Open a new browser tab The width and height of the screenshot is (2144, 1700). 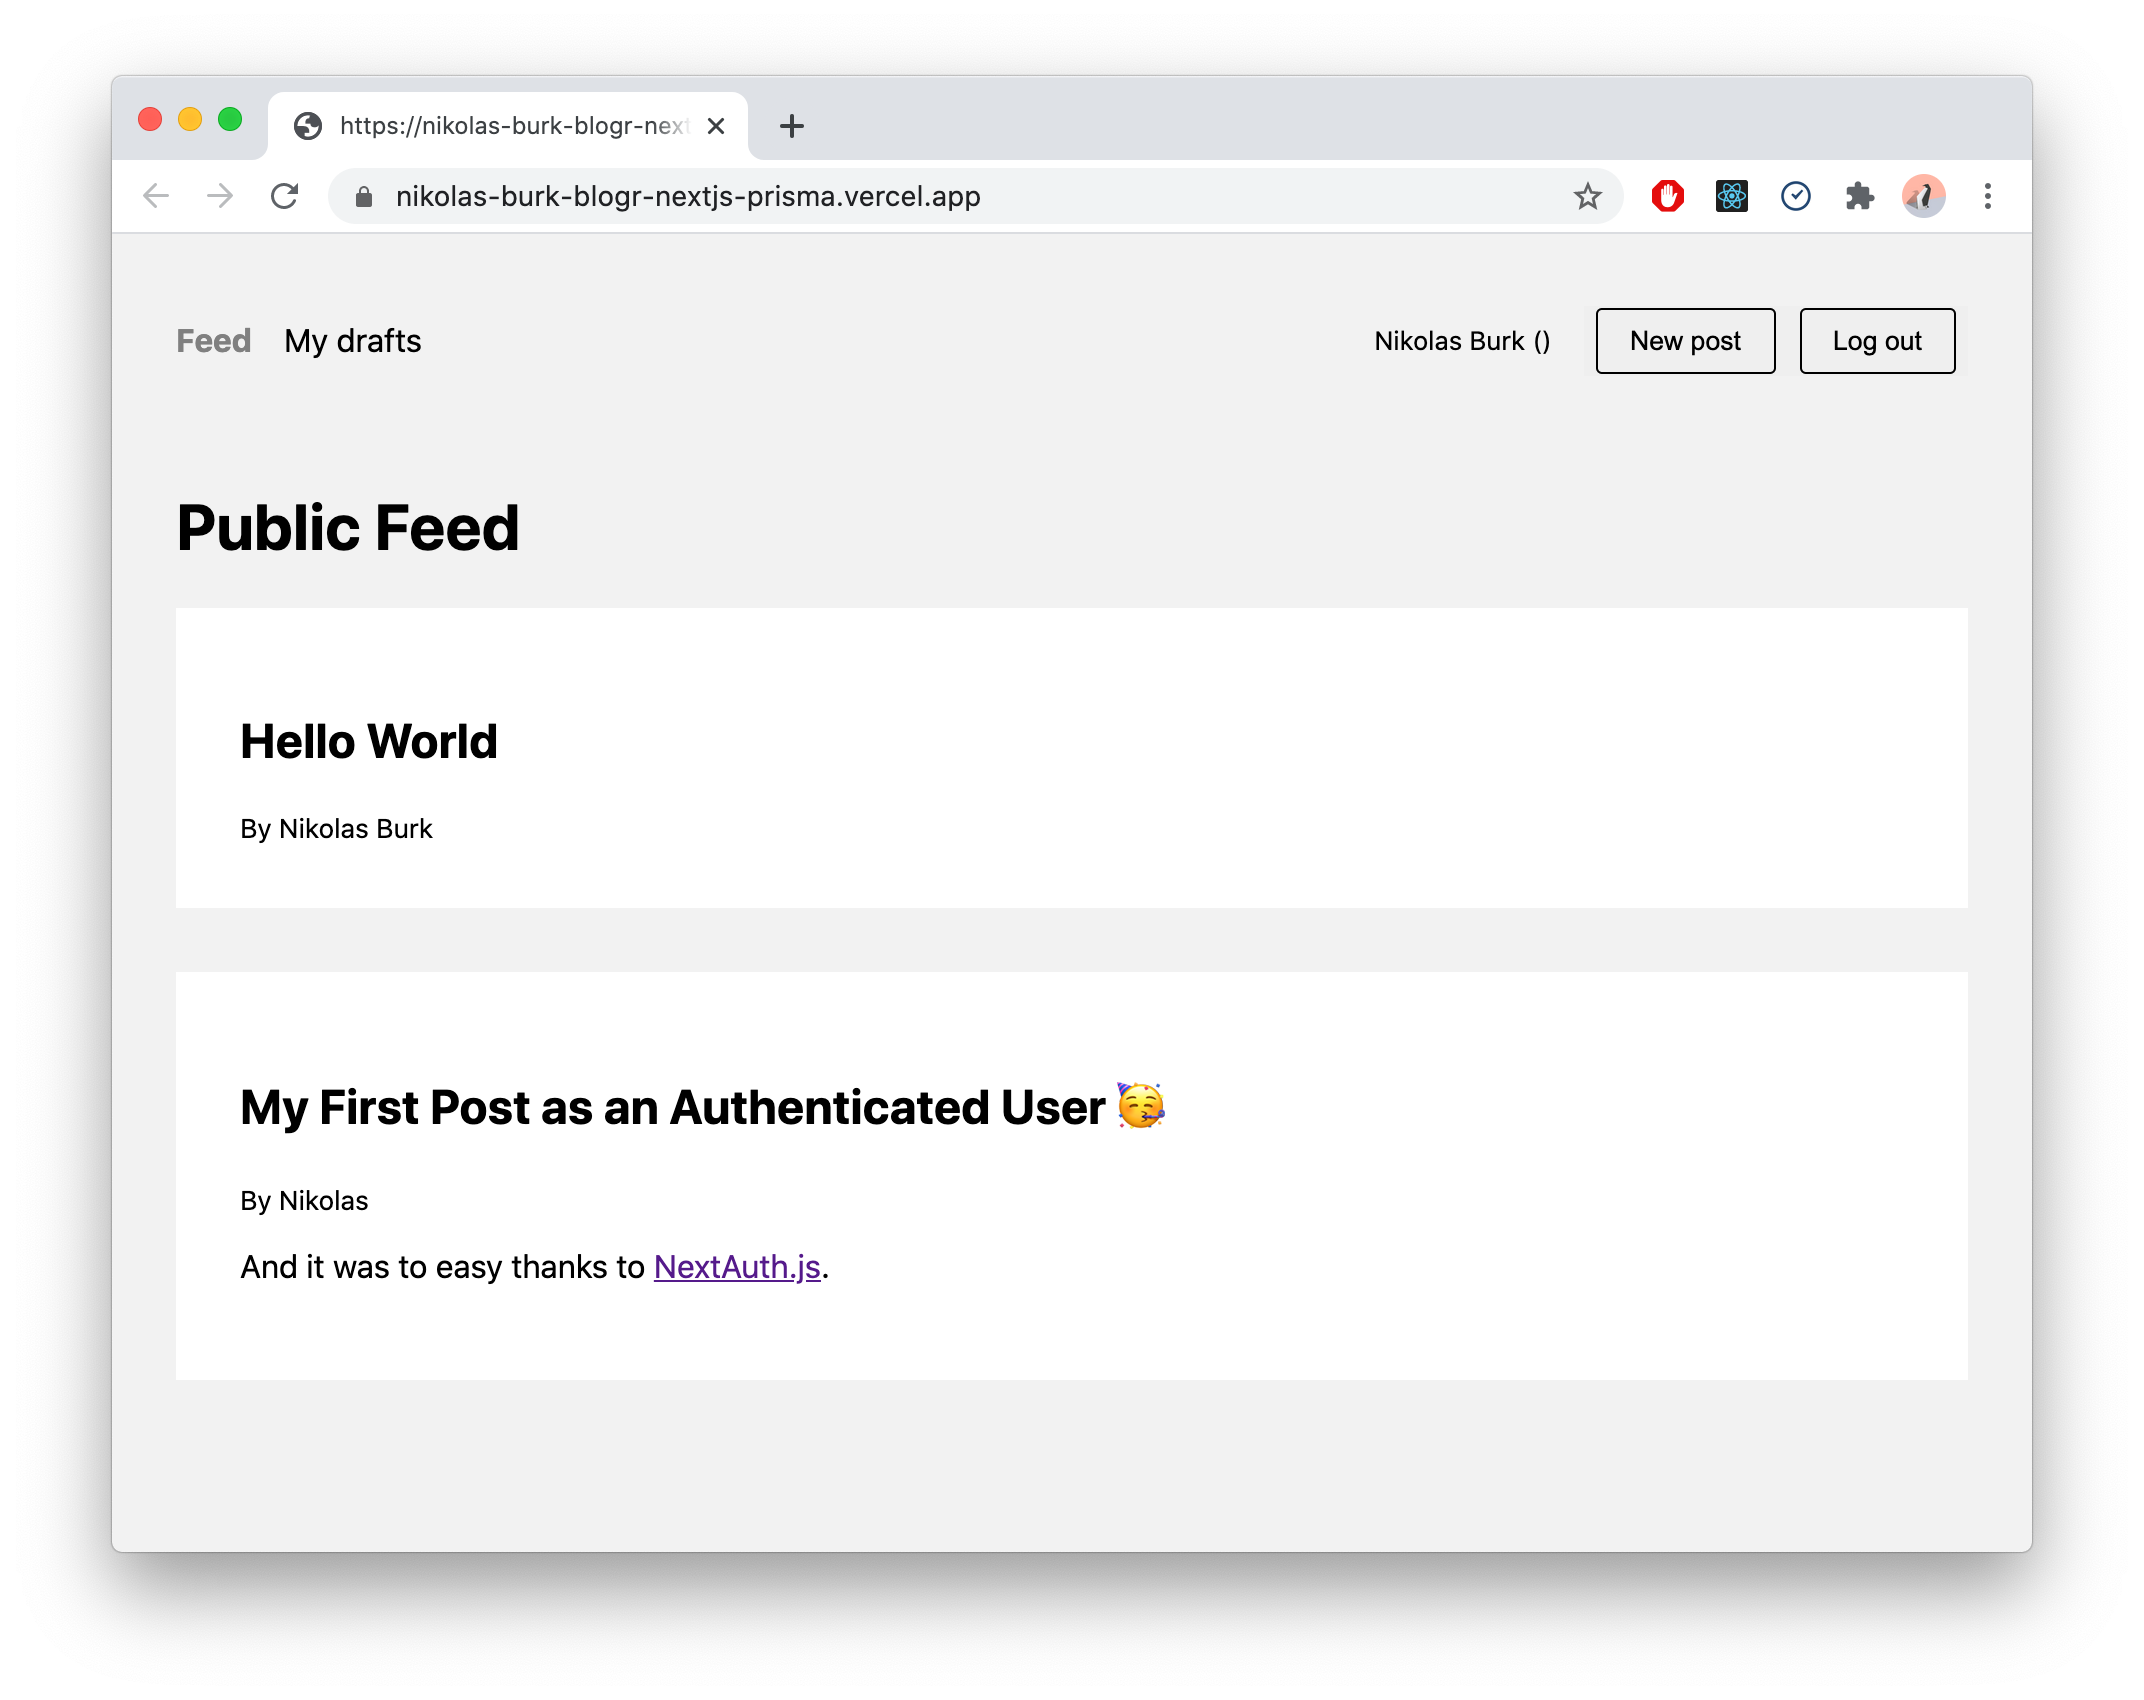tap(791, 126)
